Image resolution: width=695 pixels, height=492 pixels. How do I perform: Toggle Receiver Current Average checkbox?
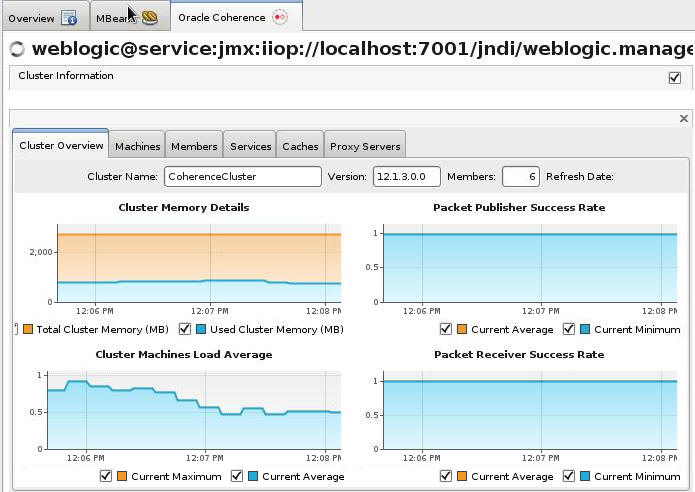[x=446, y=476]
